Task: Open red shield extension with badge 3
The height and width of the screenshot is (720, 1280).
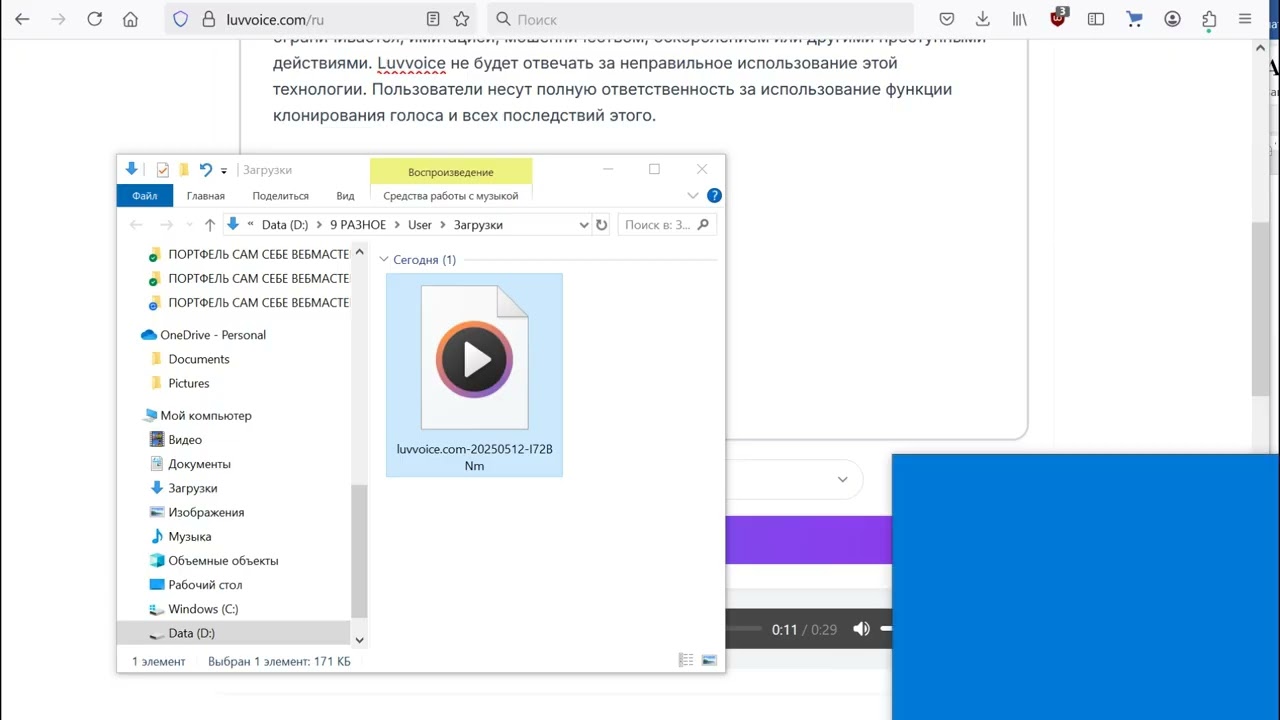Action: (1059, 17)
